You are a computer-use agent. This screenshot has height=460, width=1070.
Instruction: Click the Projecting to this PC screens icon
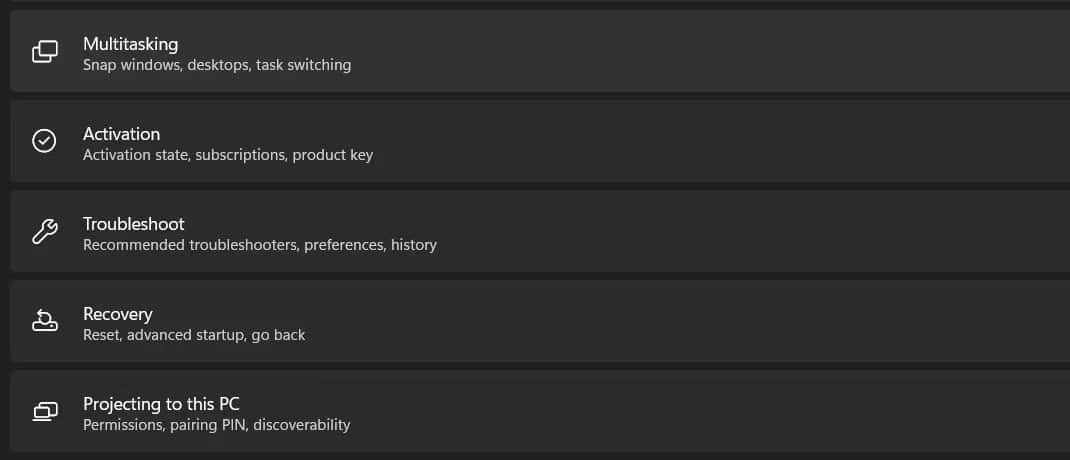coord(45,411)
